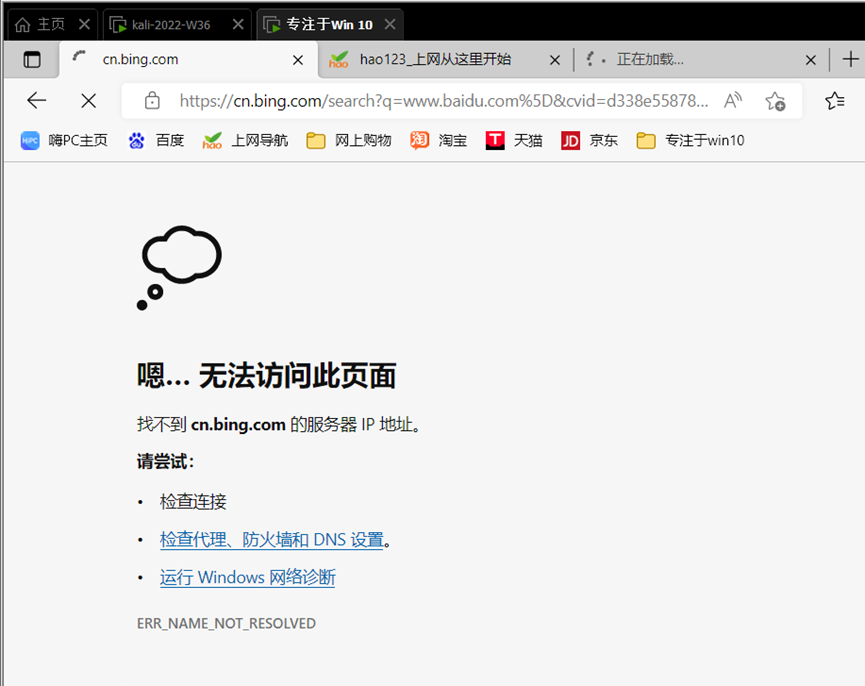Add this page to favorites
This screenshot has height=686, width=865.
775,100
